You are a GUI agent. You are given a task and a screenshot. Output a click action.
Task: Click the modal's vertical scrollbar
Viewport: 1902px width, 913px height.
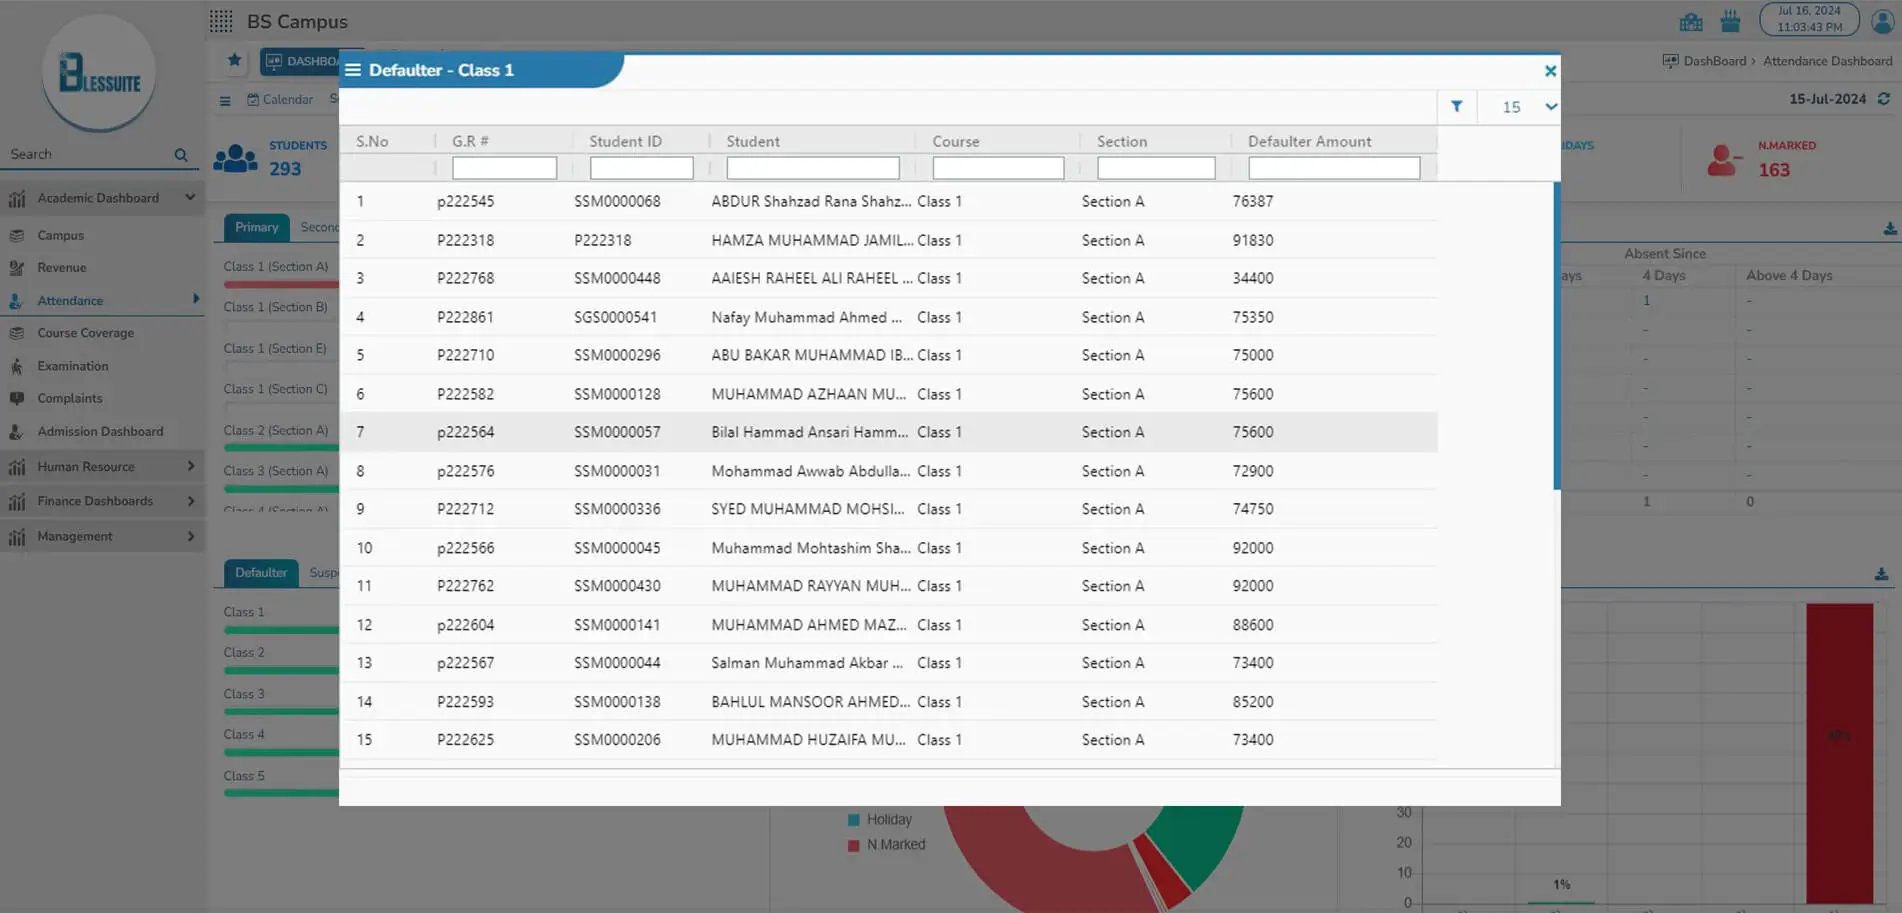pos(1556,335)
